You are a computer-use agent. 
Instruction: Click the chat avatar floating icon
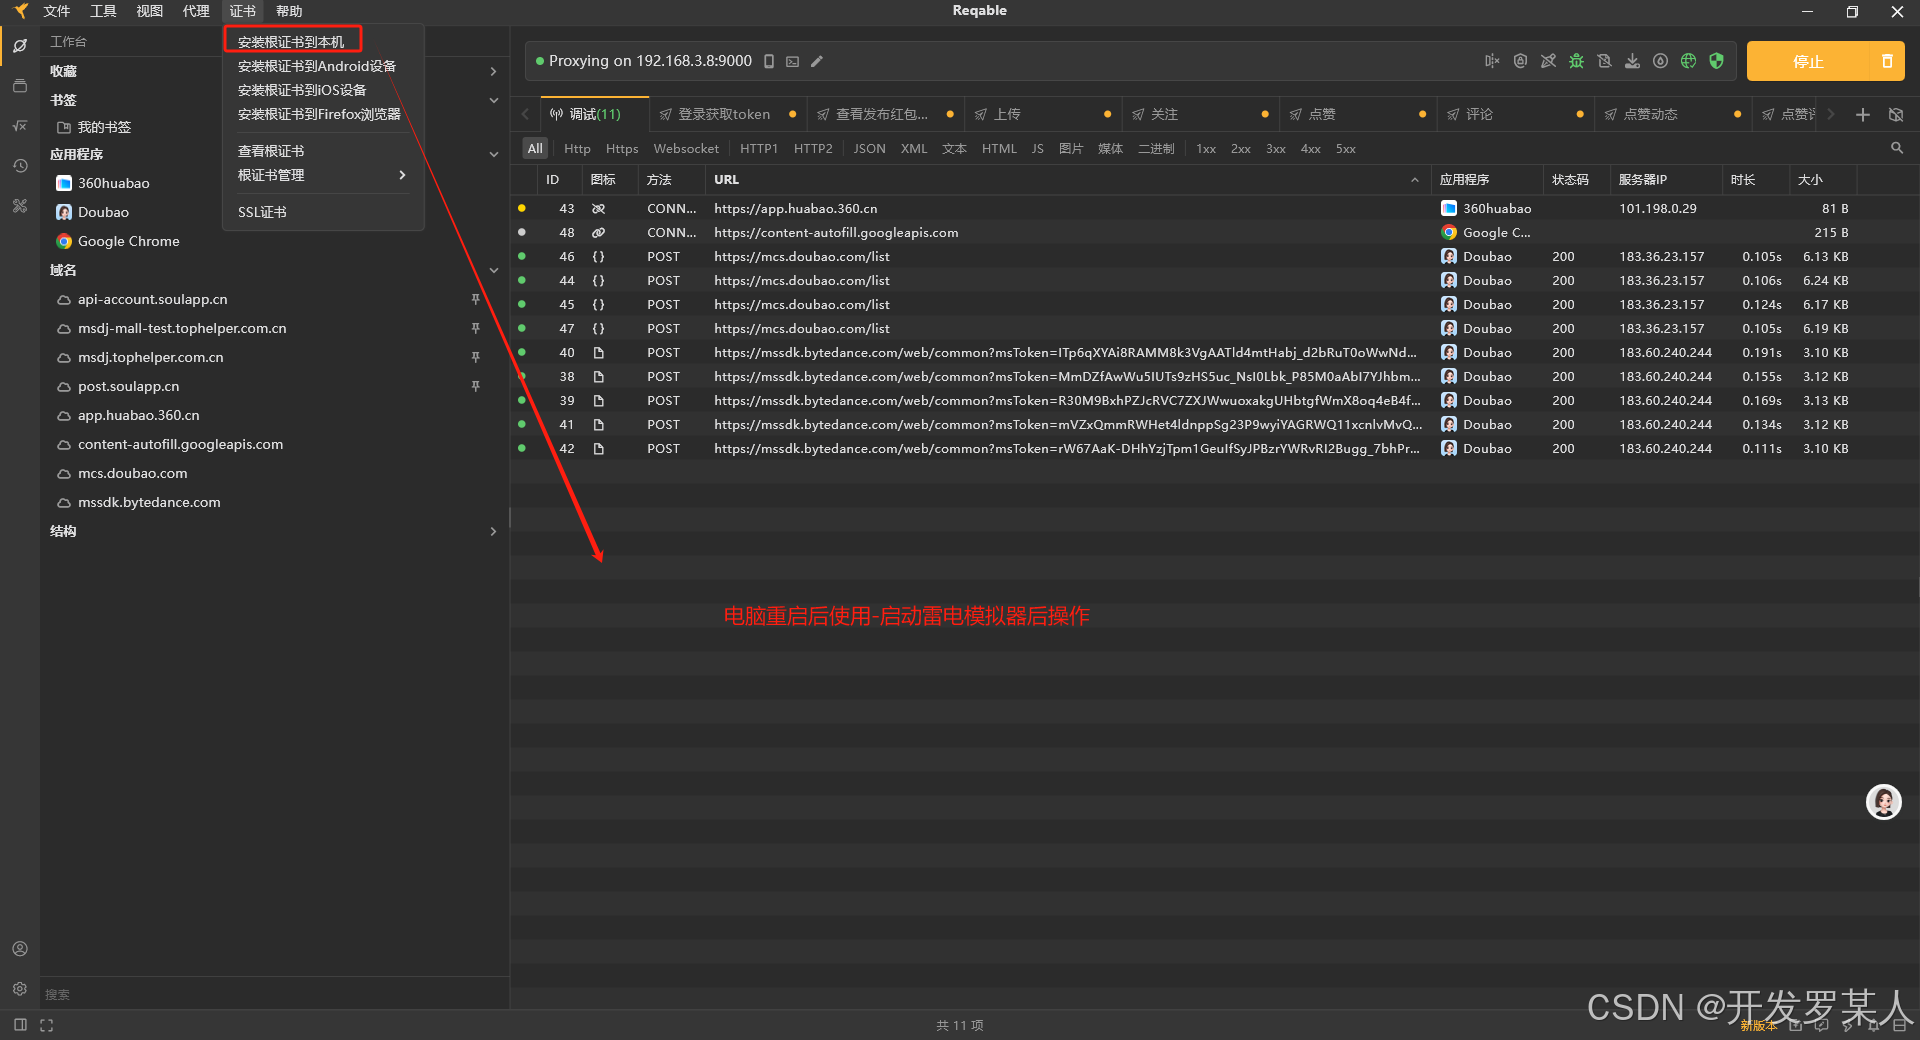(x=1884, y=802)
